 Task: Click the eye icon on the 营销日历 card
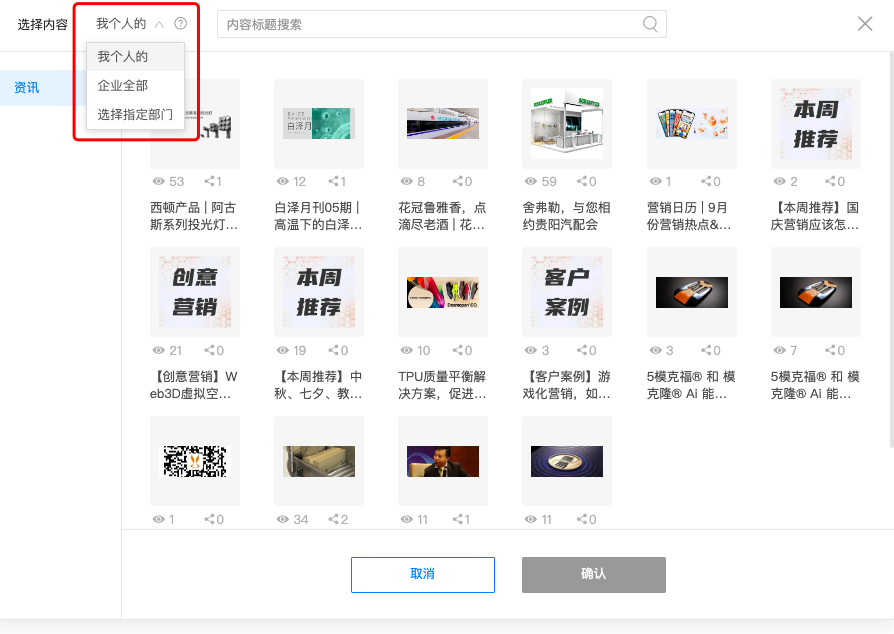(656, 181)
